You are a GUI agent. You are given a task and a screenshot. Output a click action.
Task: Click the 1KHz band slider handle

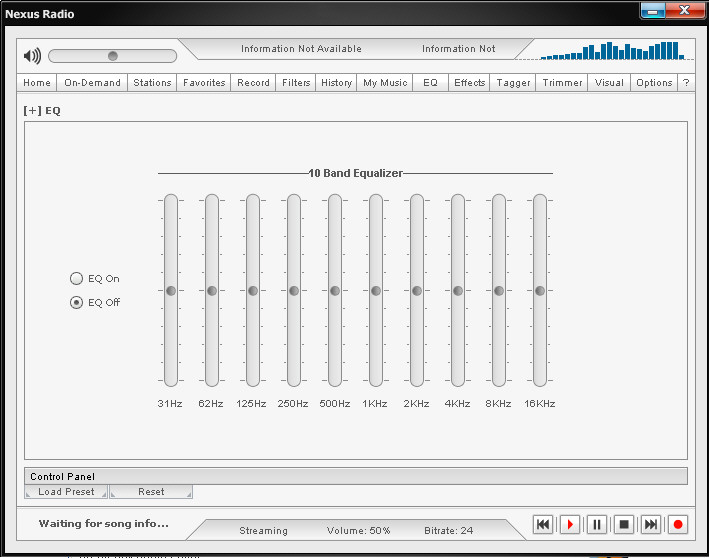pos(376,291)
